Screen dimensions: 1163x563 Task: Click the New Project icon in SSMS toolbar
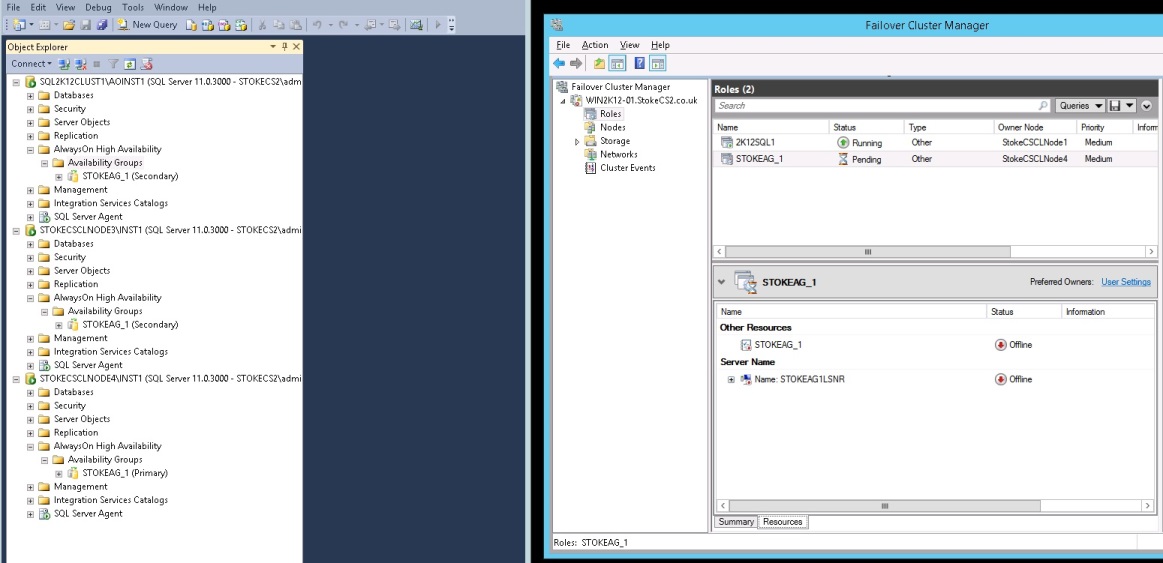(x=19, y=24)
